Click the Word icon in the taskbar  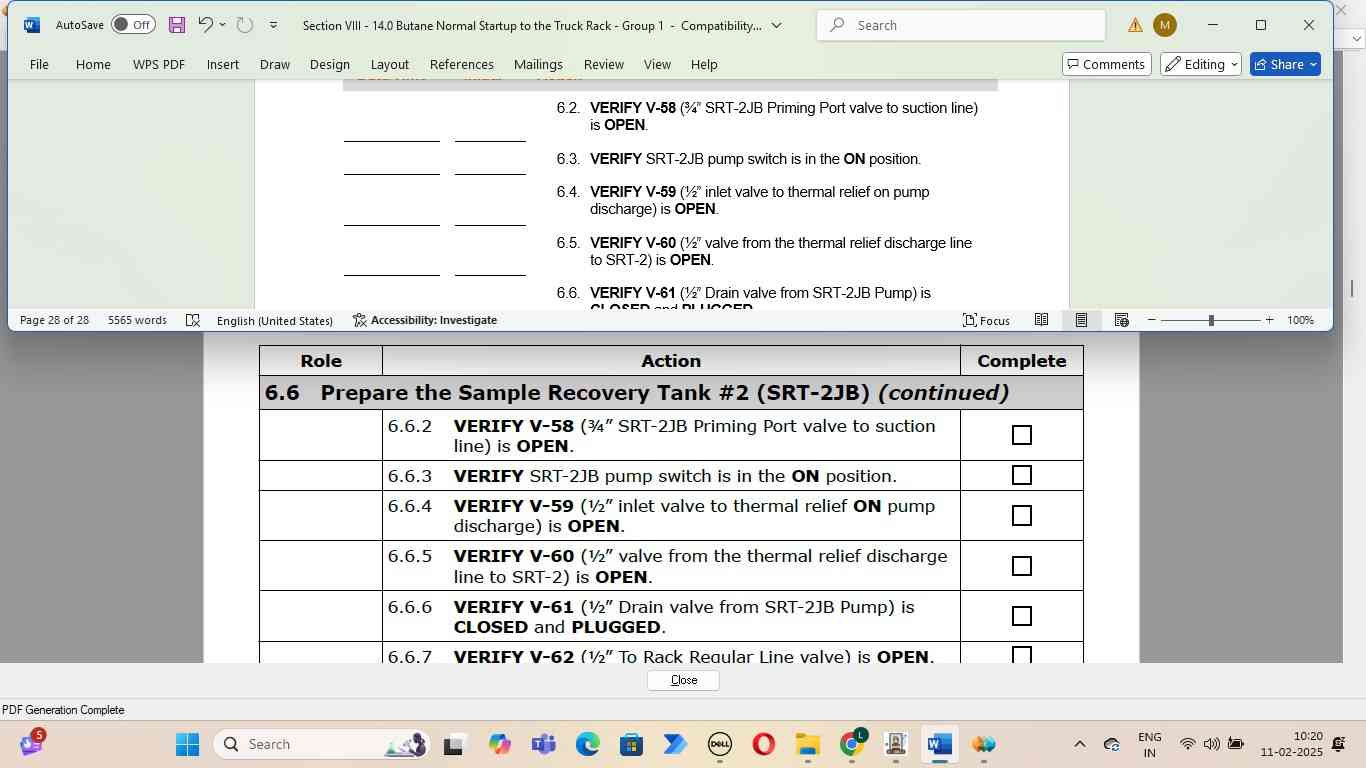click(939, 744)
